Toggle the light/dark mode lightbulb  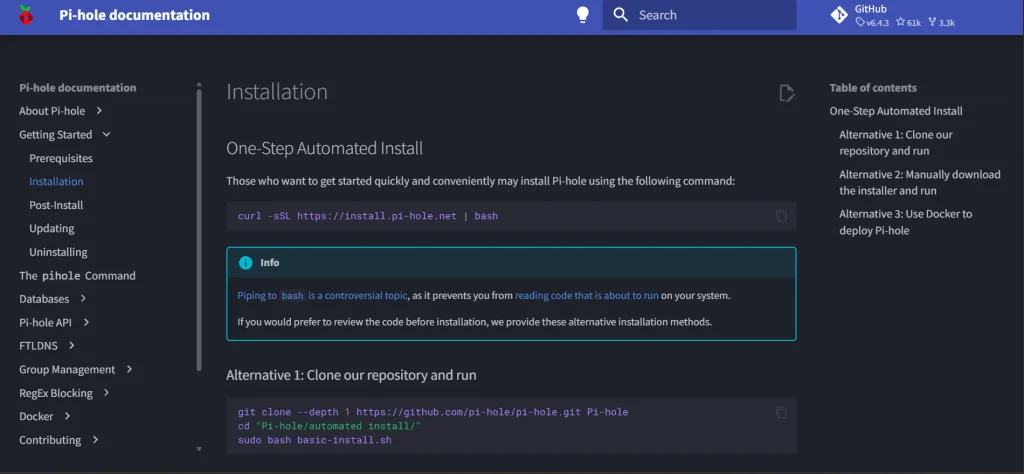[x=583, y=15]
